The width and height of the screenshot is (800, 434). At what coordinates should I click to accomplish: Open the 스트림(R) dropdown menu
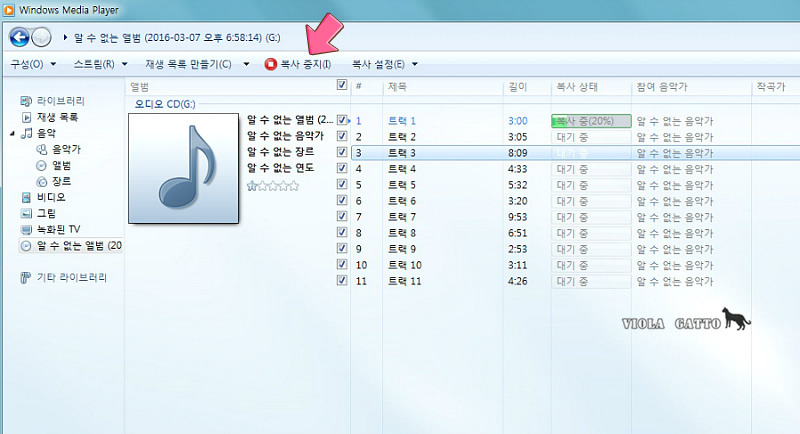pos(101,64)
